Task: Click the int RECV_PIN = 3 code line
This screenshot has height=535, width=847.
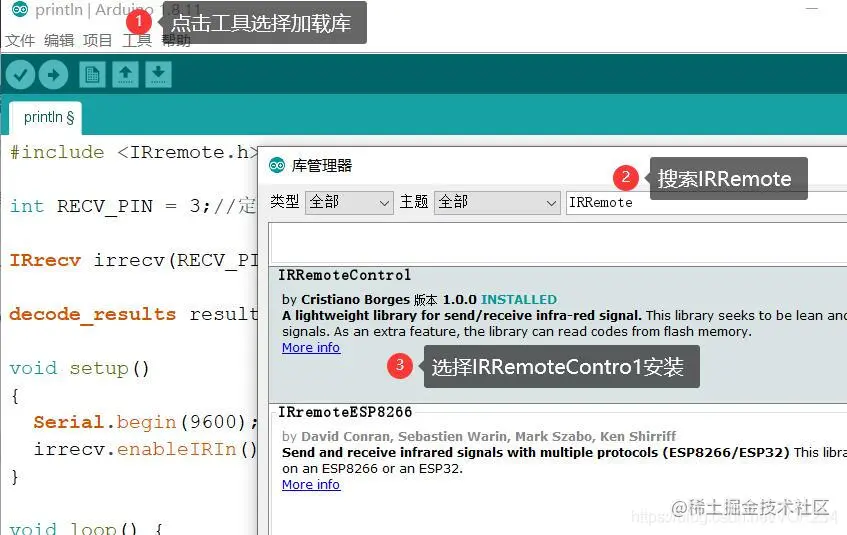Action: point(132,206)
